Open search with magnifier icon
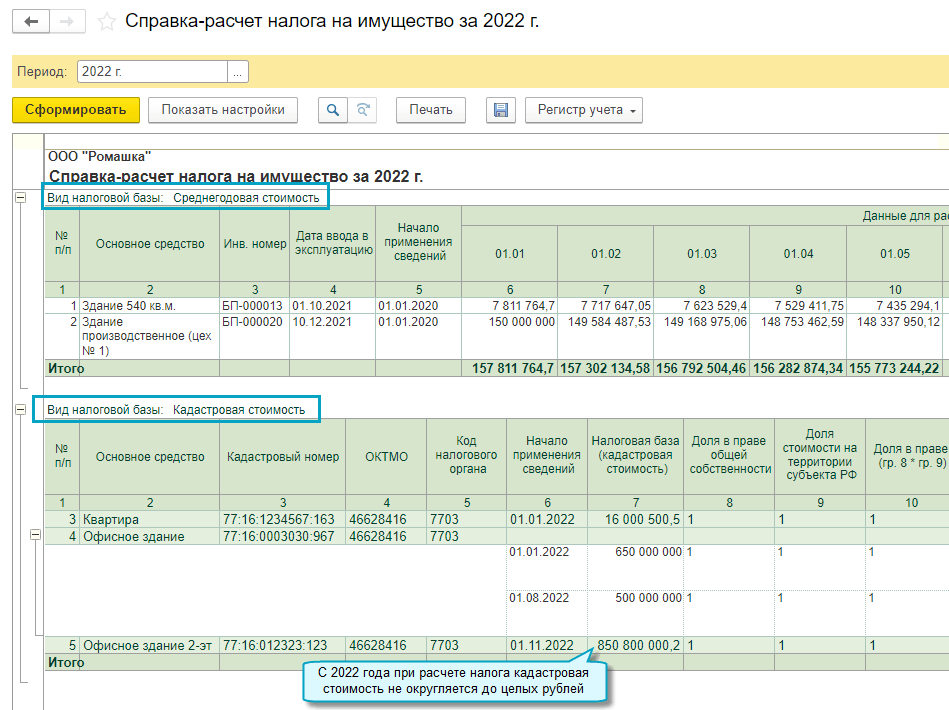The height and width of the screenshot is (710, 949). pyautogui.click(x=333, y=110)
